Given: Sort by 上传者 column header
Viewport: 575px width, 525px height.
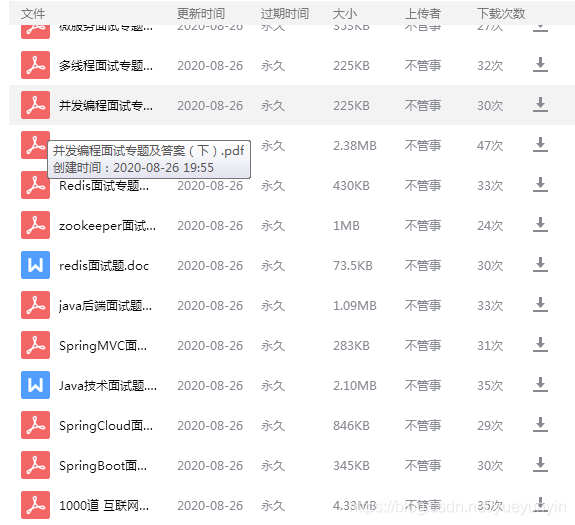Looking at the screenshot, I should [x=422, y=14].
